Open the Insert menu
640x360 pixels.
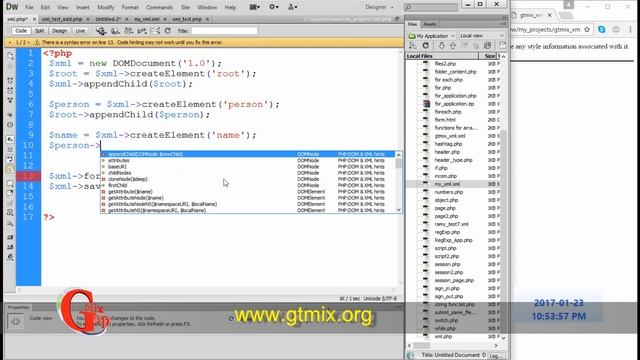click(x=83, y=7)
